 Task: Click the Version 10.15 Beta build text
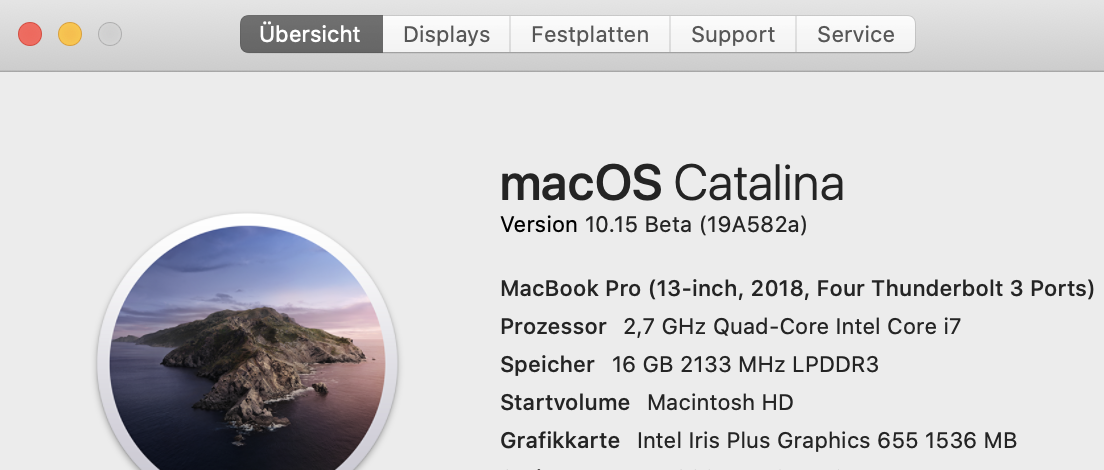point(653,224)
